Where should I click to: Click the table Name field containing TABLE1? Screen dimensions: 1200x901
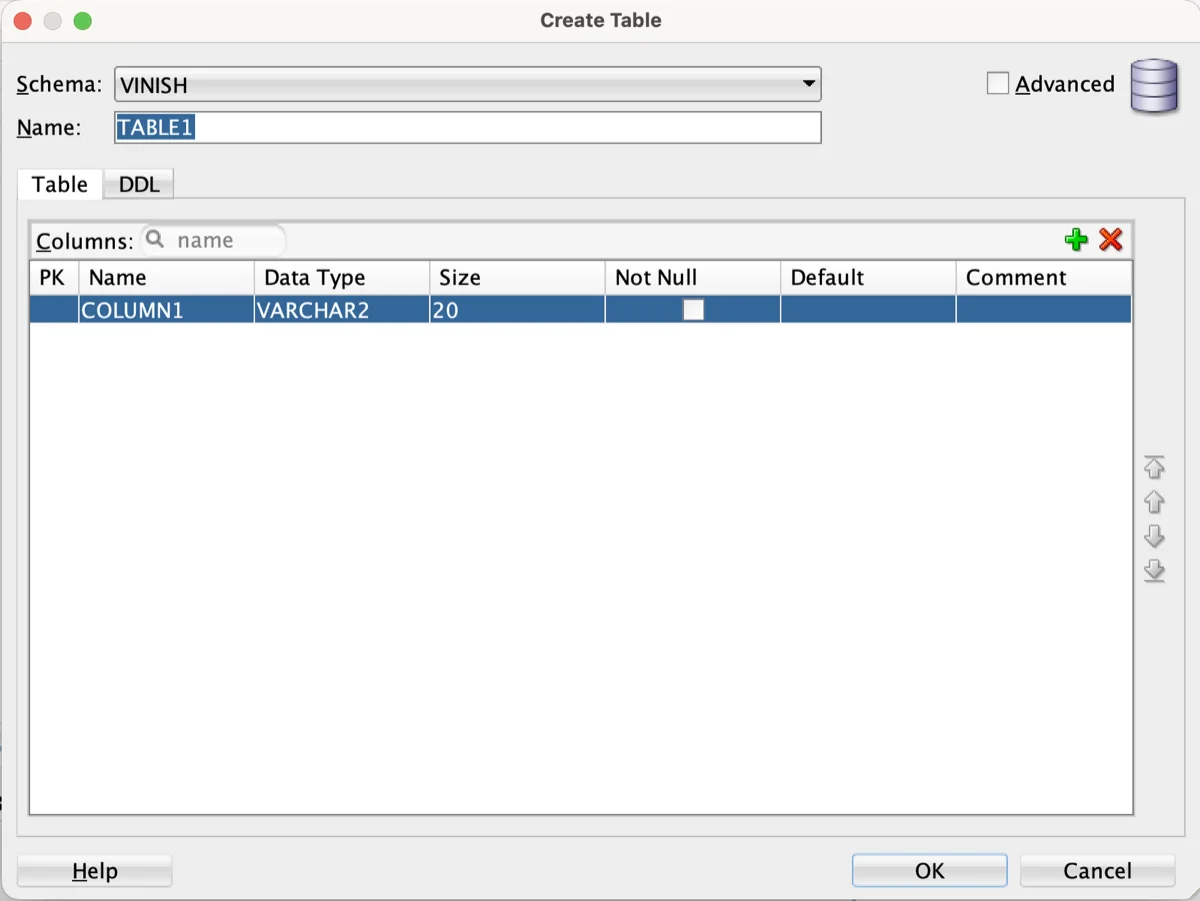click(x=468, y=128)
